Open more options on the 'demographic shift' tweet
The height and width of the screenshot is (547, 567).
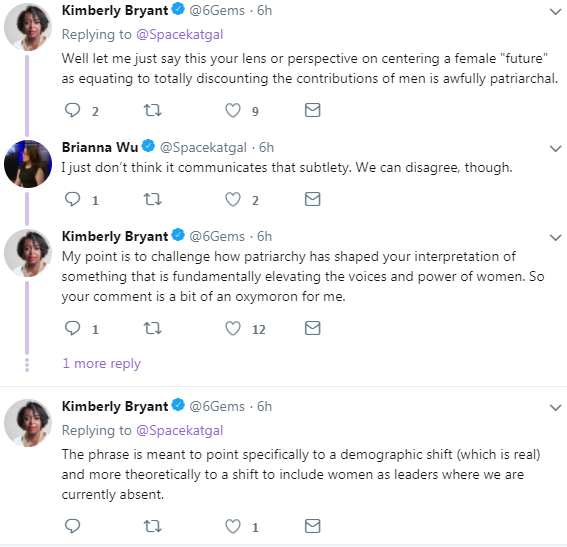(555, 407)
